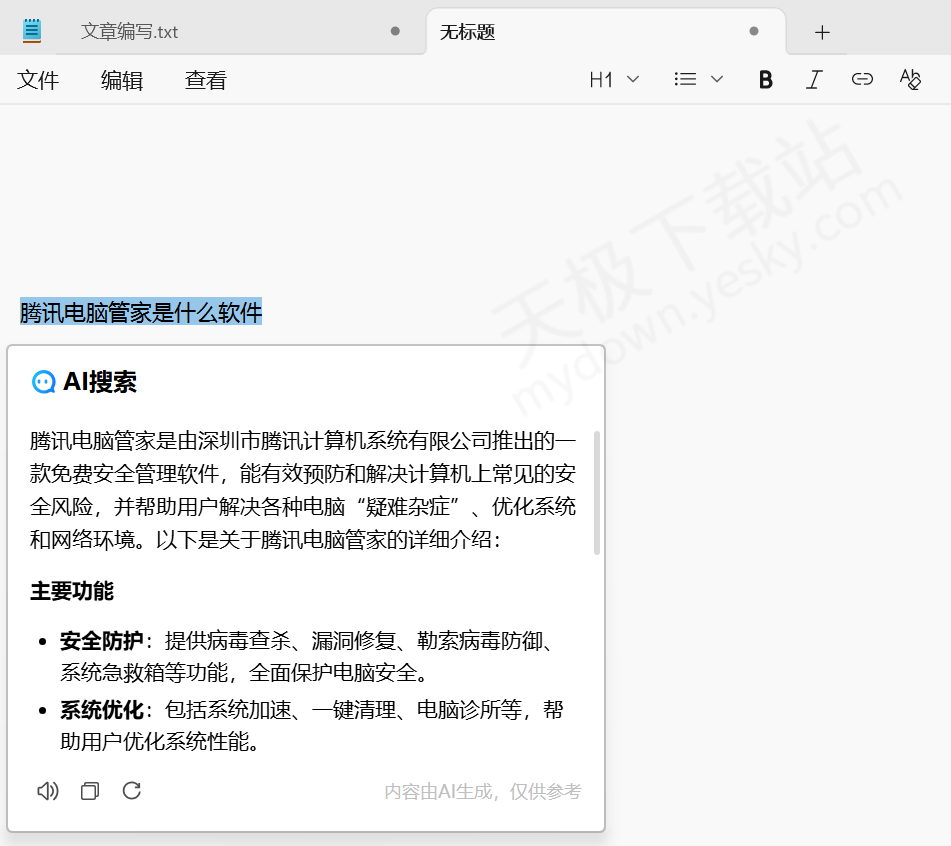Screen dimensions: 951x846
Task: Regenerate the AI search answer
Action: (132, 791)
